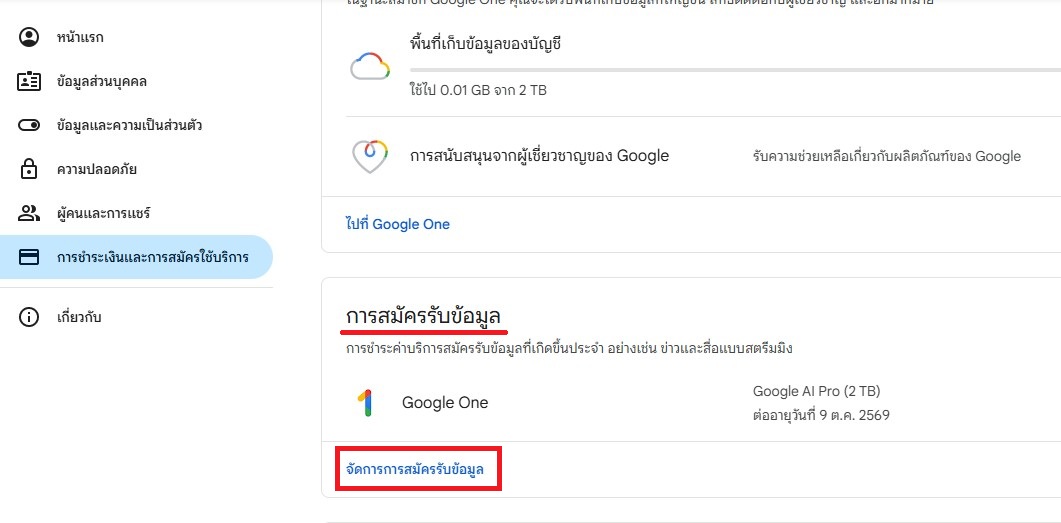Open หน้าแรก in the sidebar
Viewport: 1061px width, 523px height.
tap(80, 38)
